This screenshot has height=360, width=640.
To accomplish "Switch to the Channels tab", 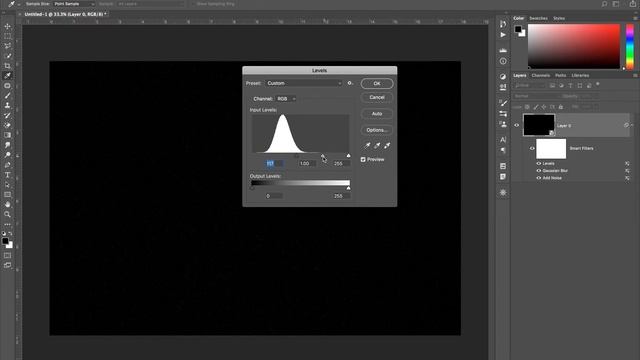I will [x=540, y=76].
